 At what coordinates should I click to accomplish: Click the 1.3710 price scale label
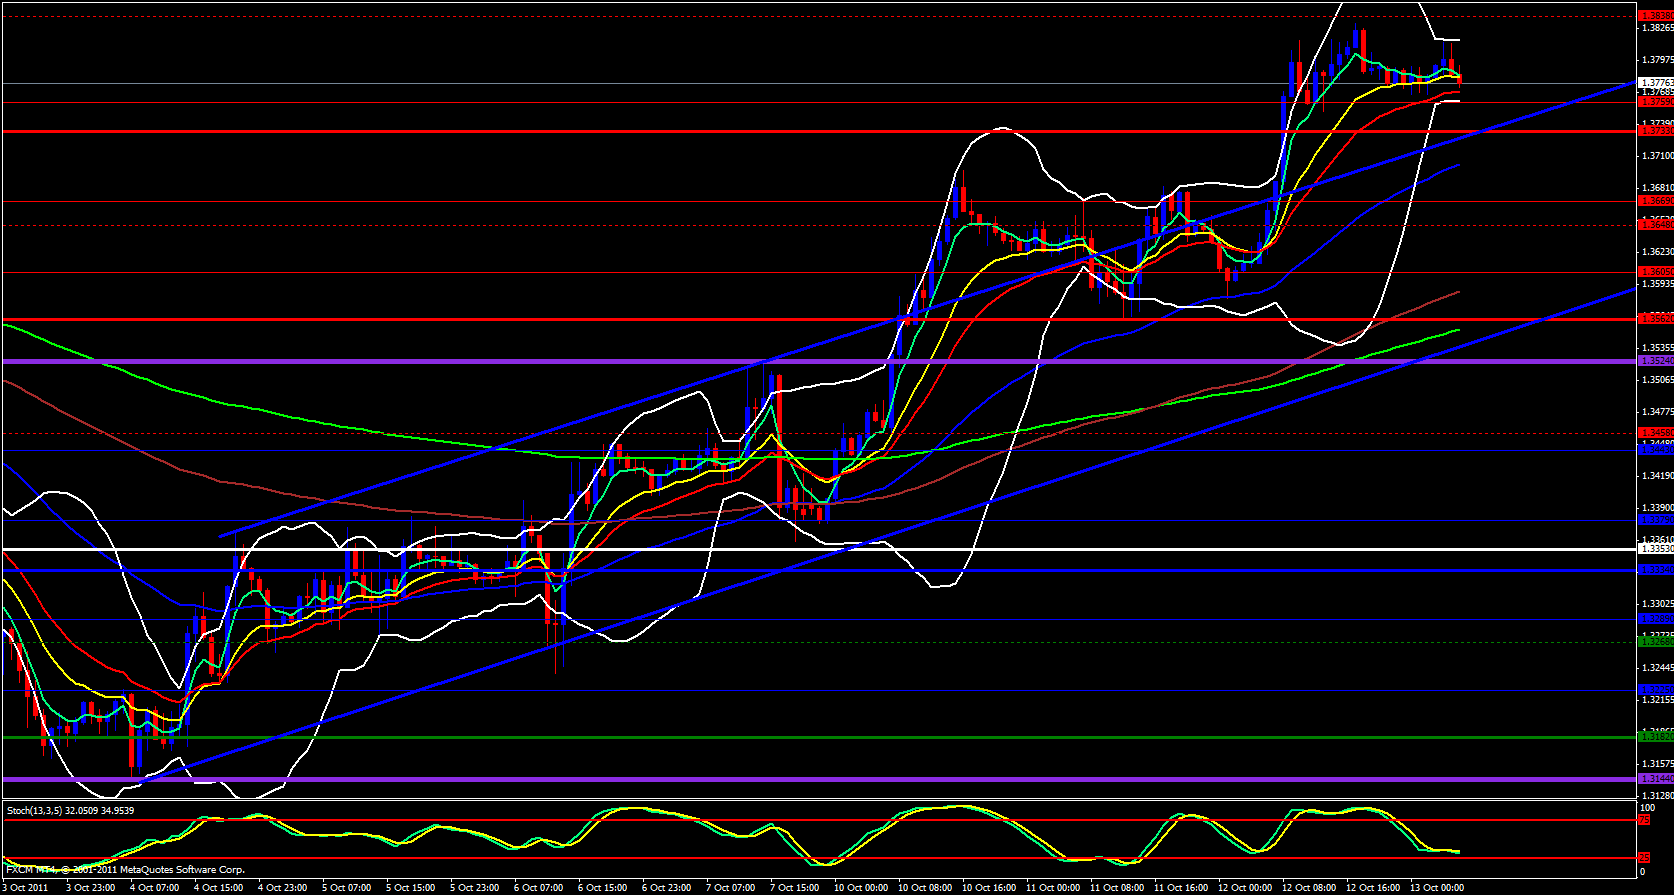coord(1656,156)
